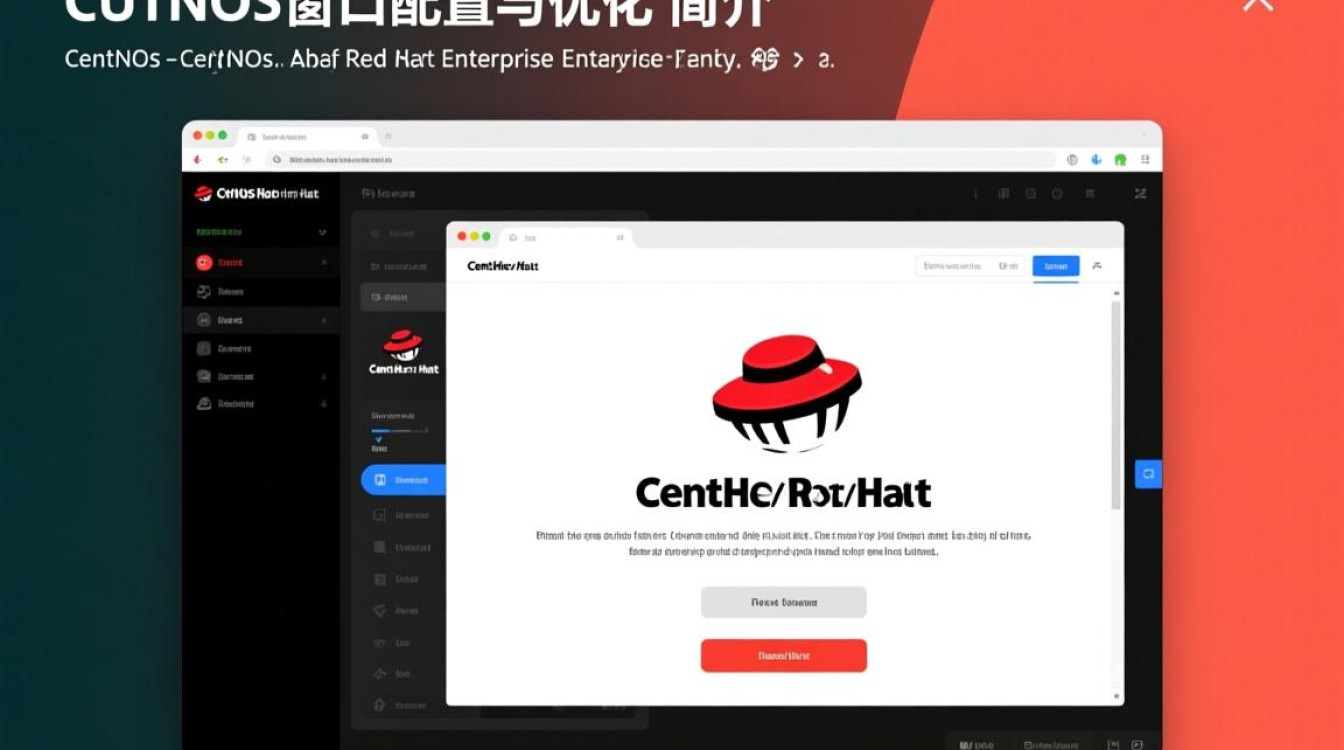Toggle the blue checkmark below the middle panel slider
The image size is (1344, 750).
(x=378, y=438)
